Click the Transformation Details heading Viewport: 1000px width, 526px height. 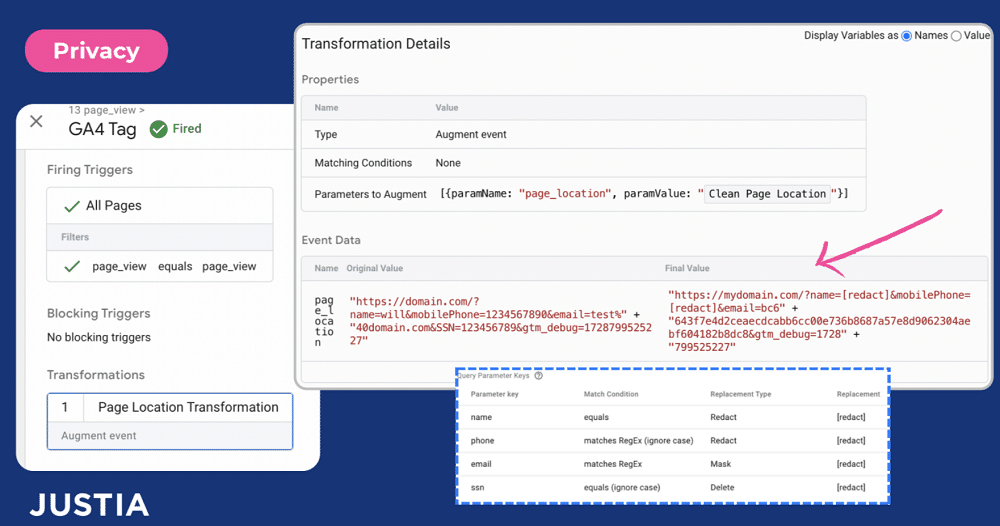click(x=376, y=44)
